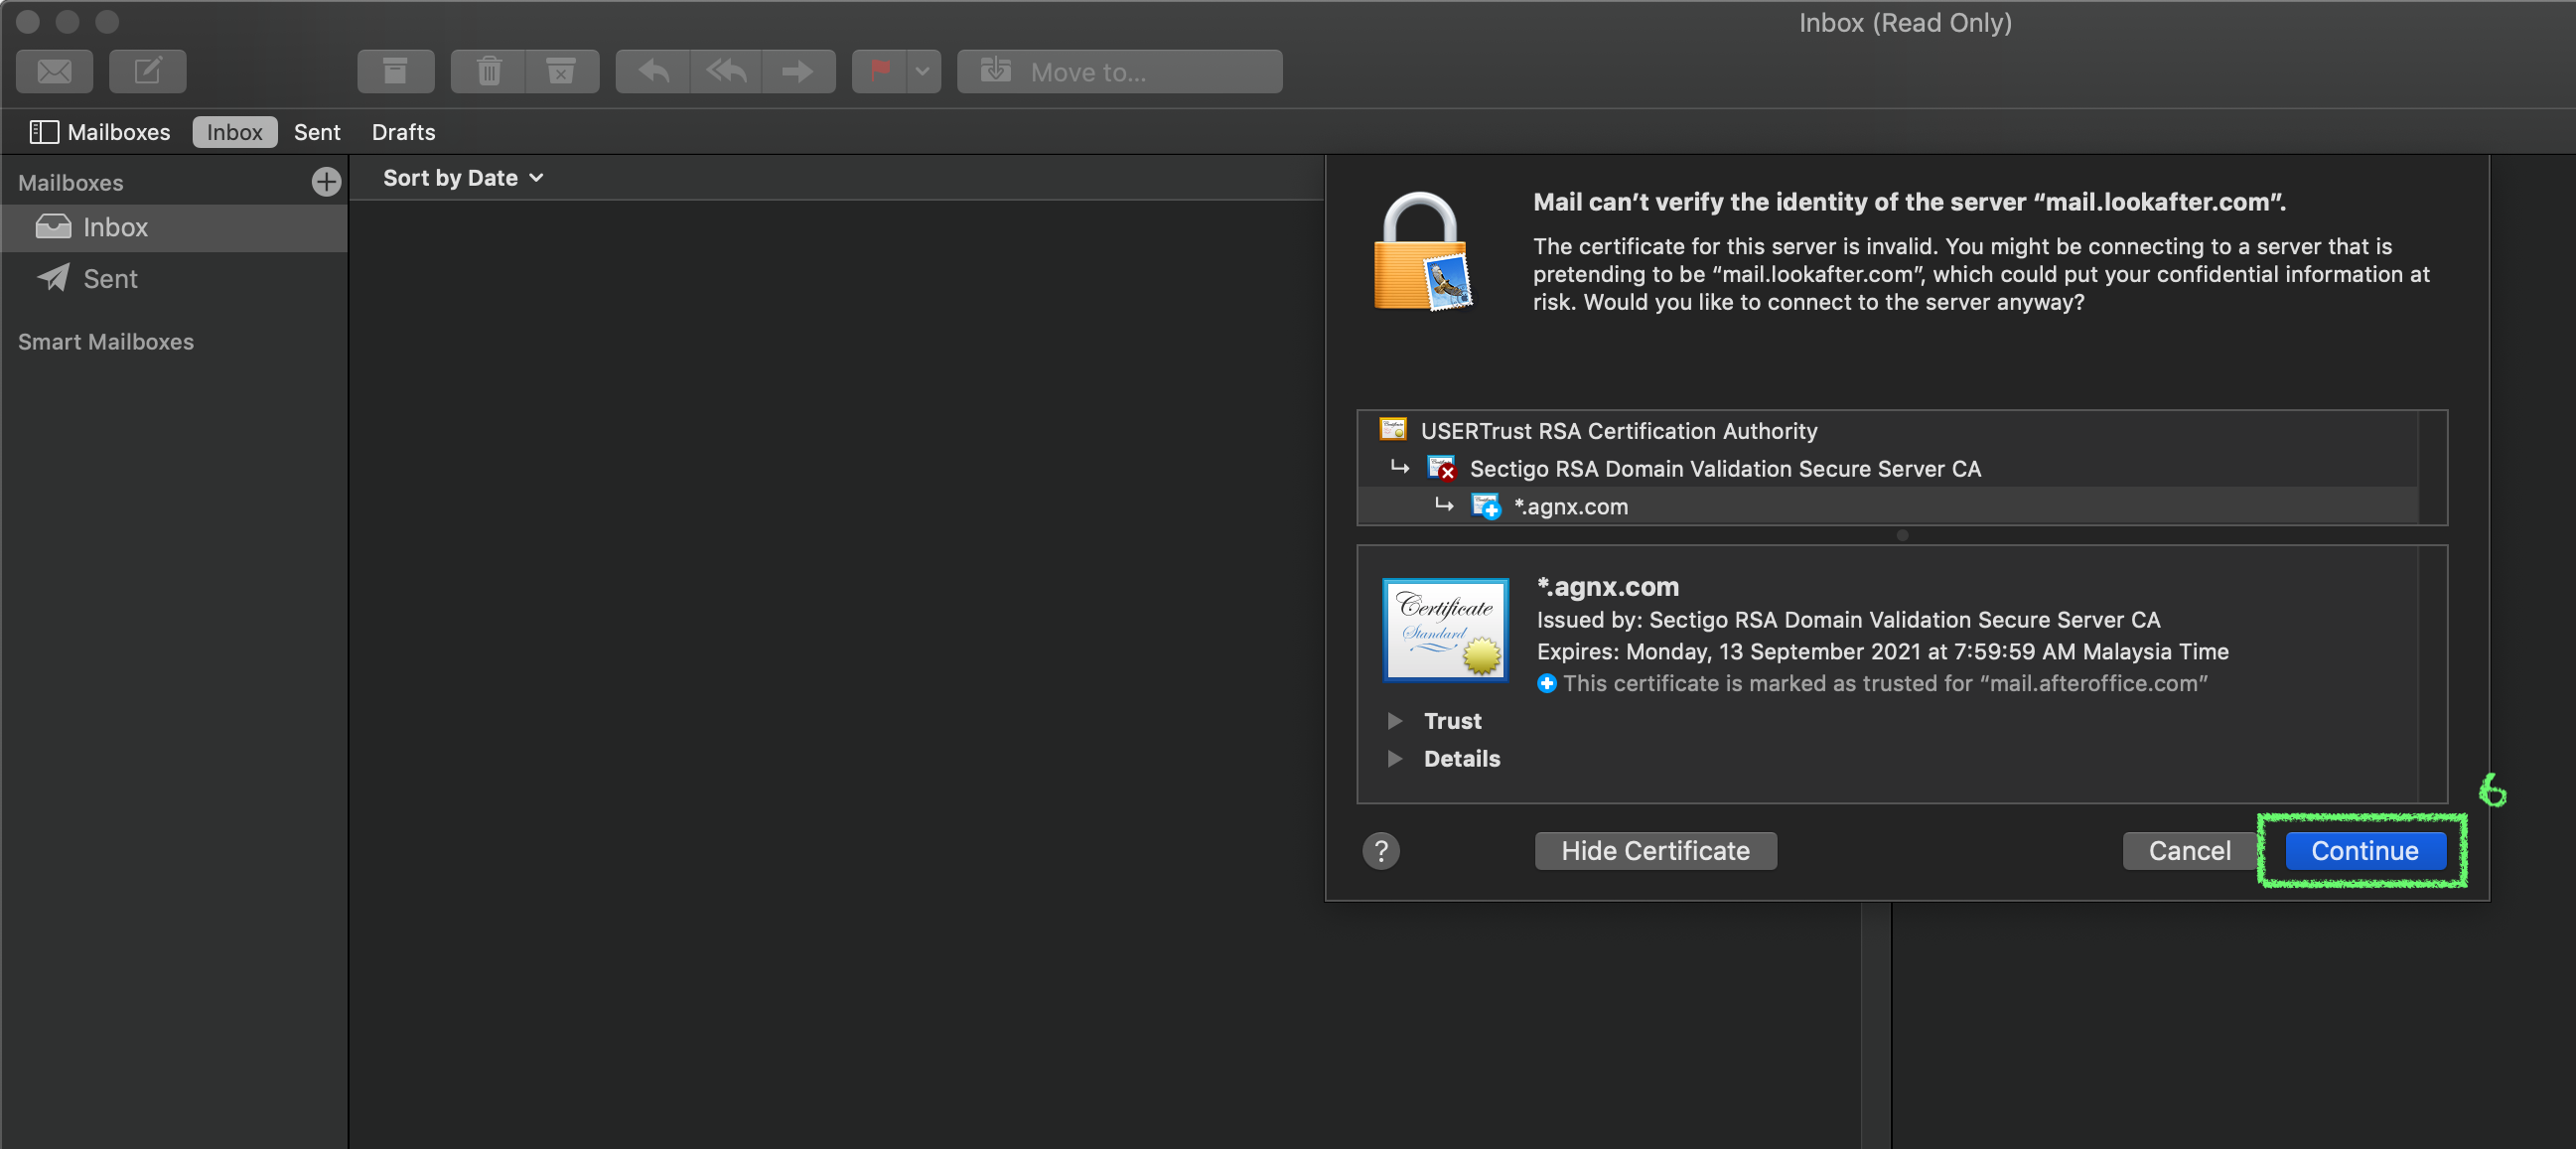The height and width of the screenshot is (1149, 2576).
Task: Click the USERTrust RSA Certification Authority icon
Action: click(x=1393, y=431)
